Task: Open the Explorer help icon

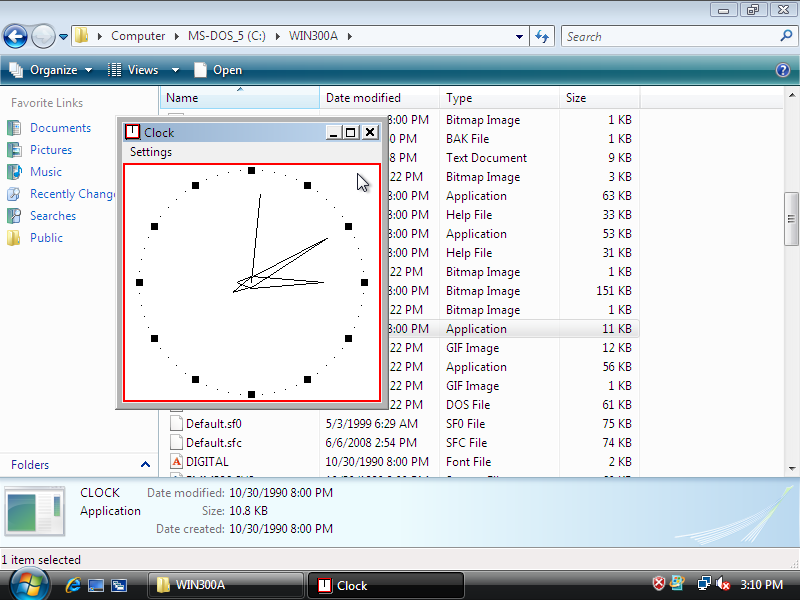Action: [x=783, y=70]
